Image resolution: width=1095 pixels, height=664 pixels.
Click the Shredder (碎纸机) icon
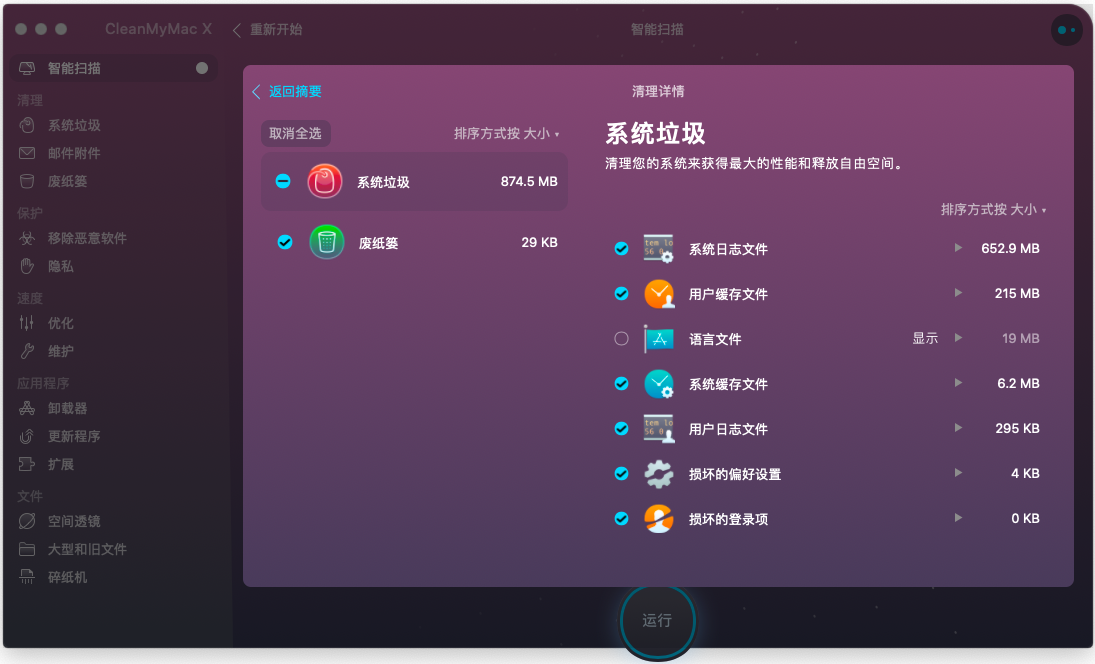click(x=27, y=577)
